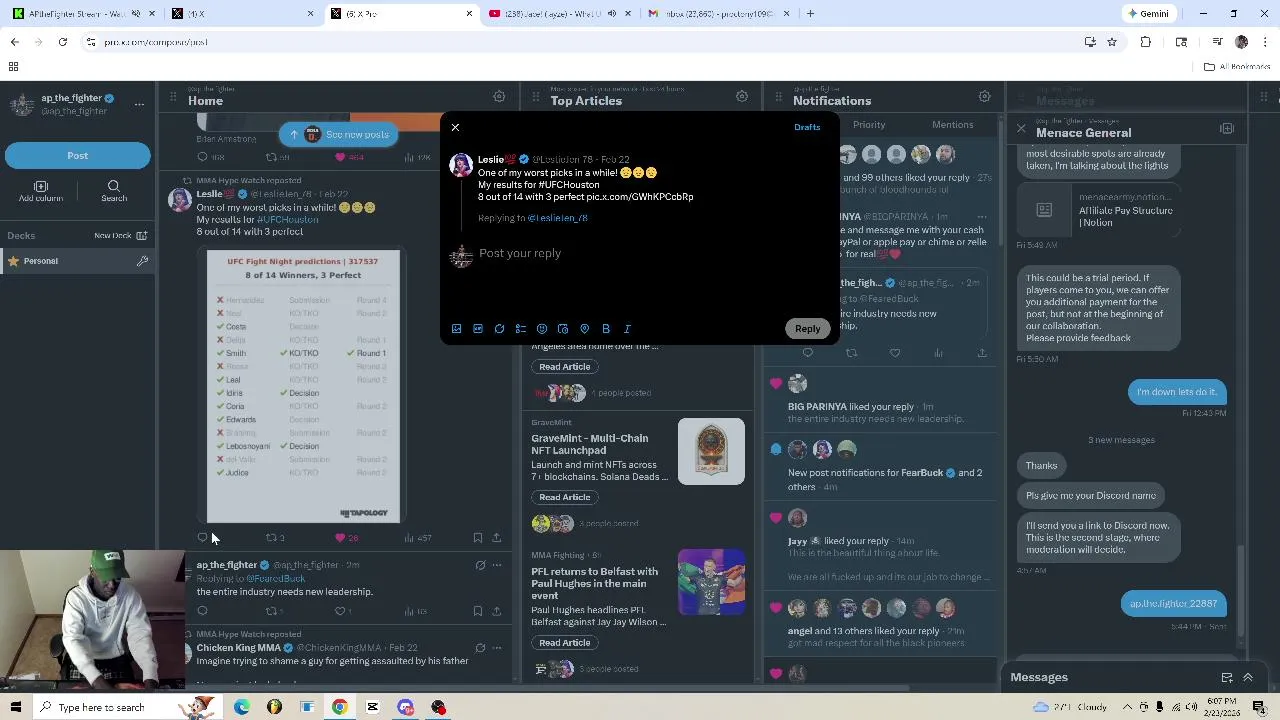The height and width of the screenshot is (720, 1280).
Task: Toggle italic formatting in reply composer
Action: [627, 329]
